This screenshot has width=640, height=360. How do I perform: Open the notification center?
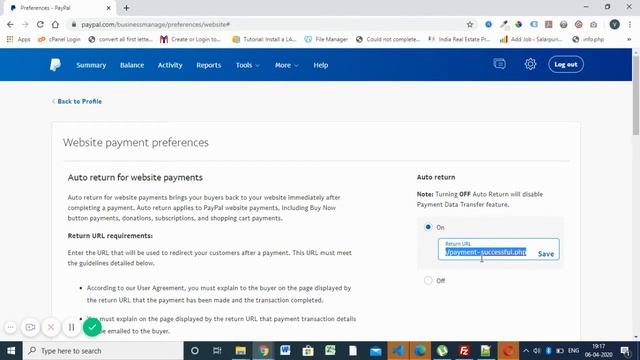point(625,351)
